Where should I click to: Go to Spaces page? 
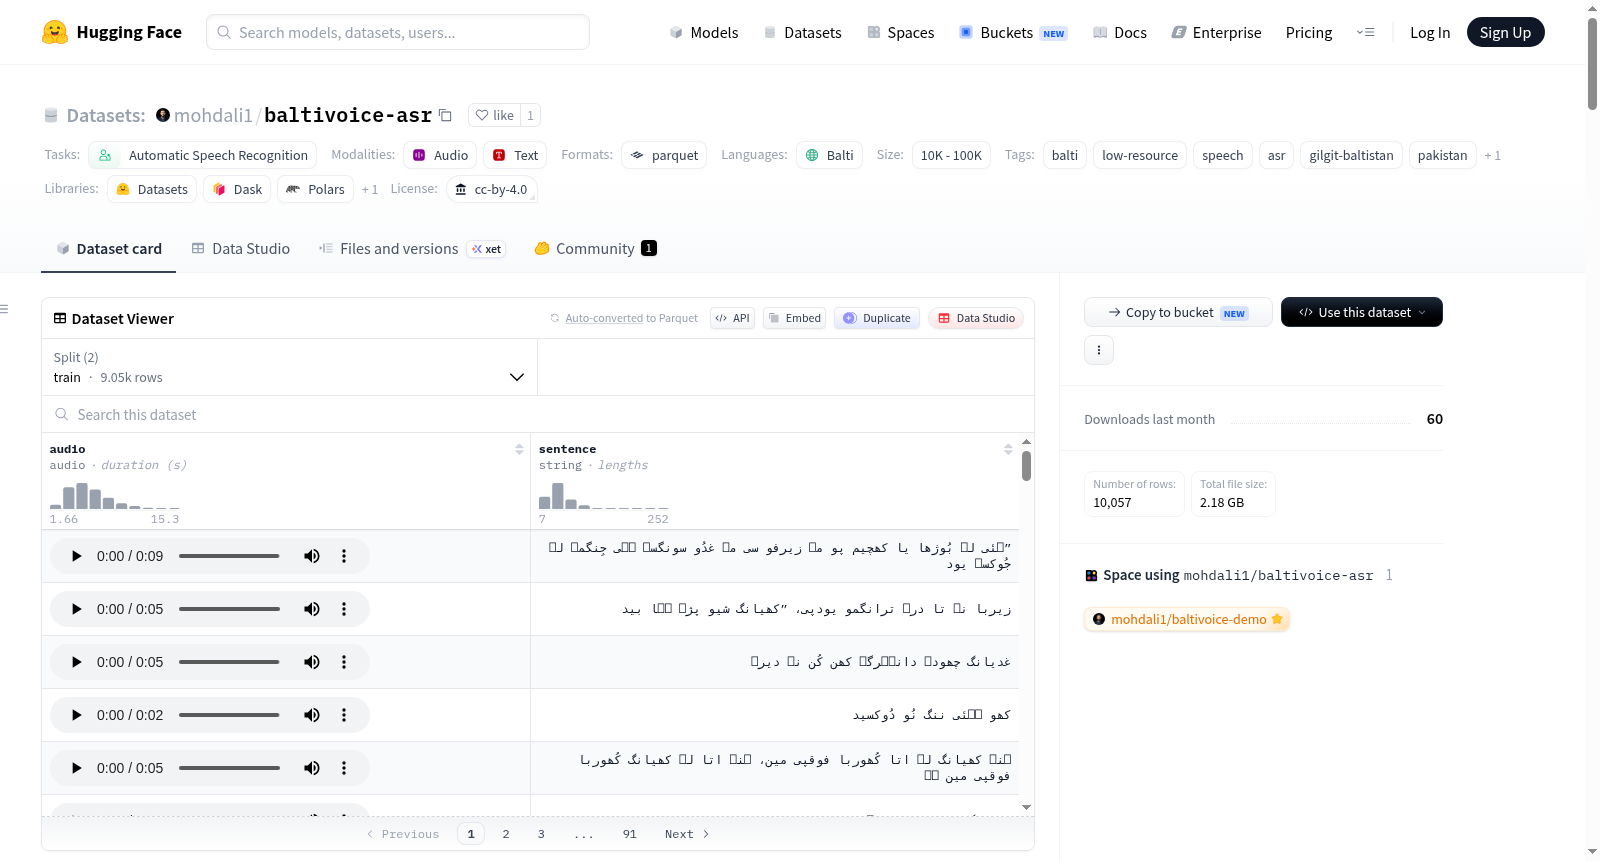click(x=900, y=32)
